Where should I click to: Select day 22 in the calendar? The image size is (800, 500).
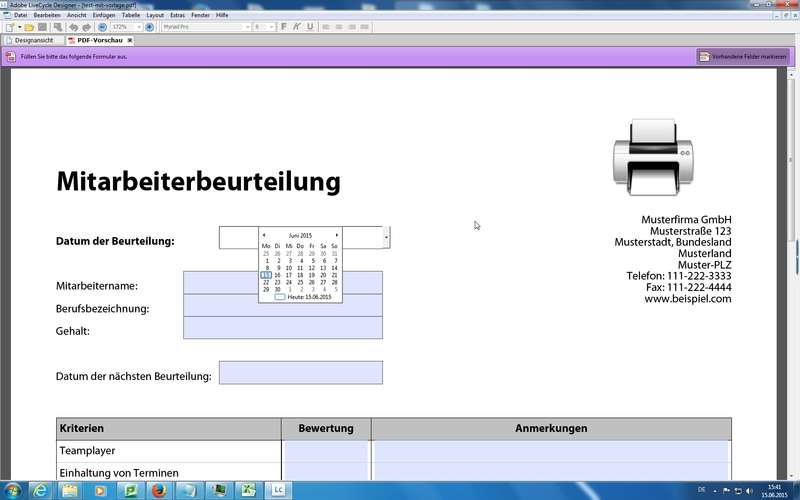coord(266,282)
